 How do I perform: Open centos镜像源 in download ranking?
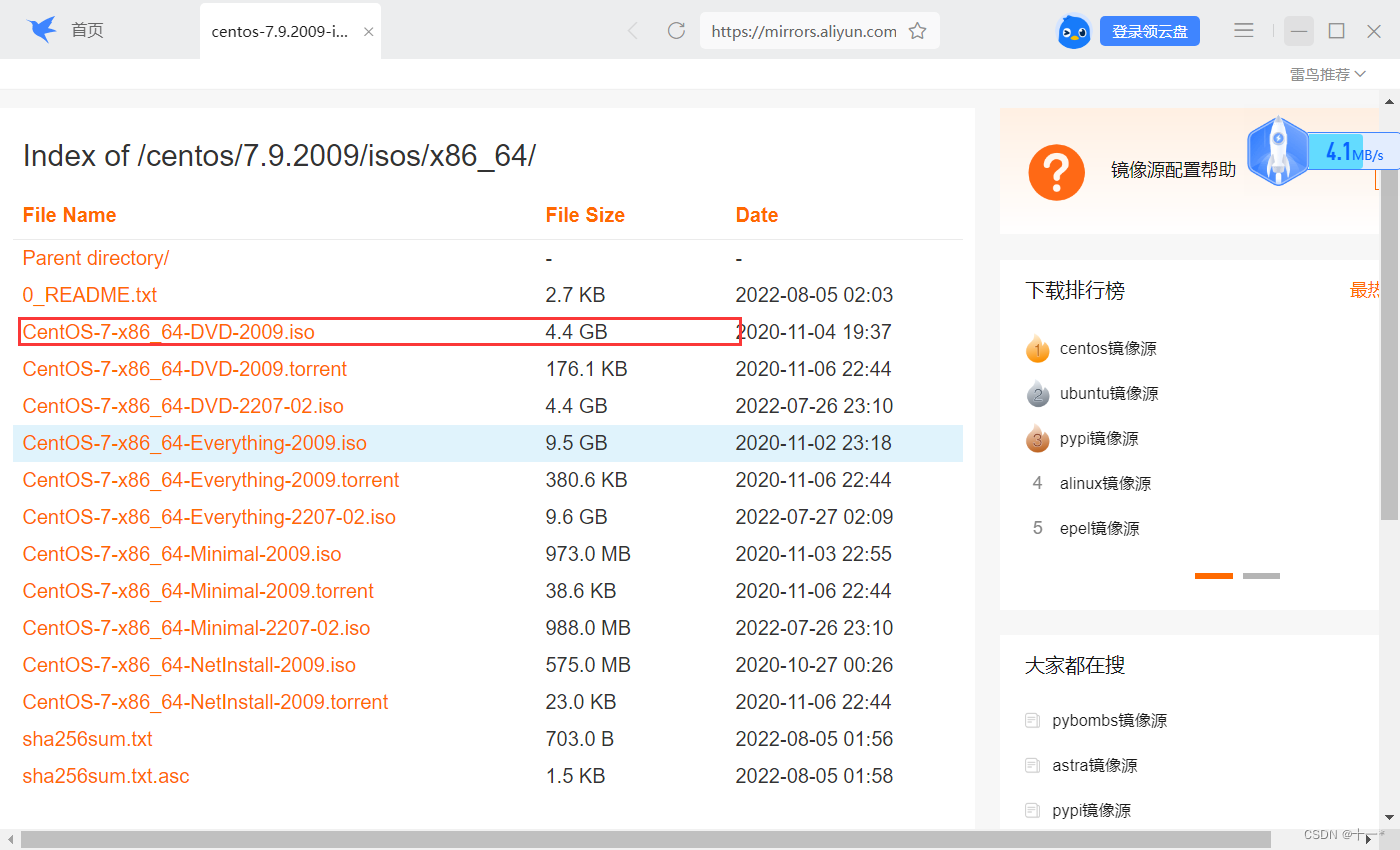(x=1108, y=349)
